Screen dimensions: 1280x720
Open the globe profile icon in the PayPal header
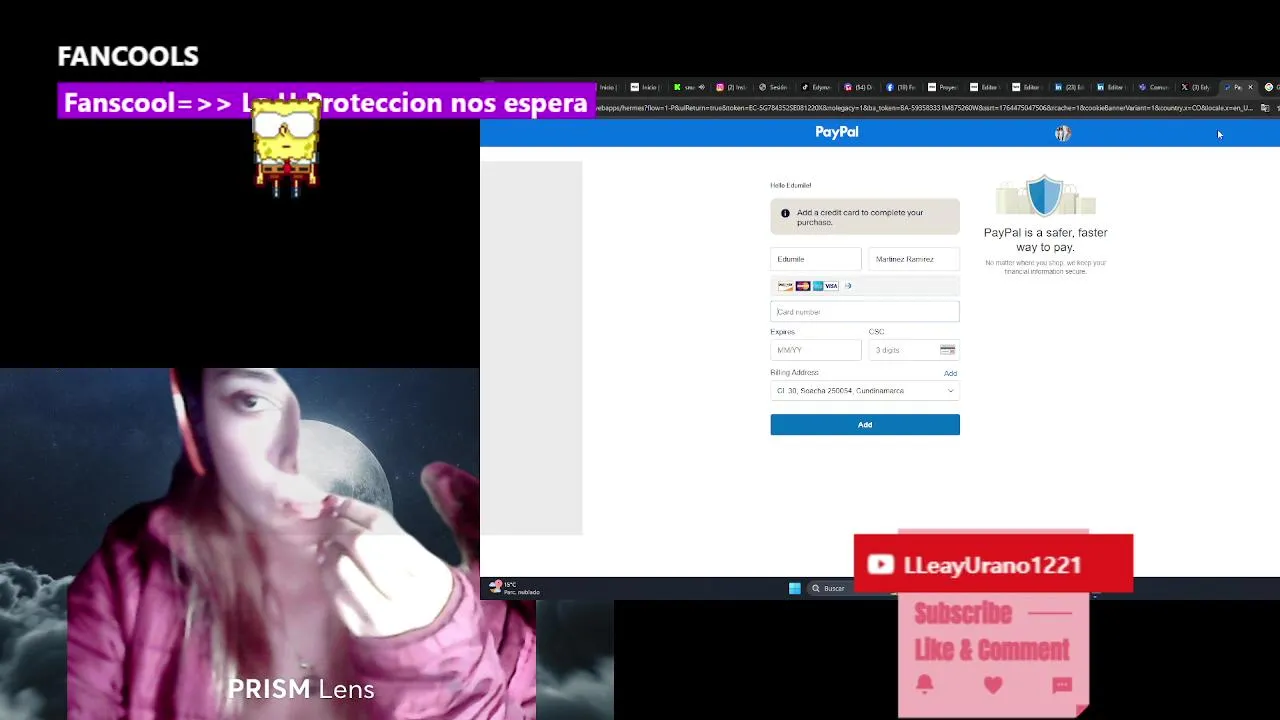tap(1062, 133)
